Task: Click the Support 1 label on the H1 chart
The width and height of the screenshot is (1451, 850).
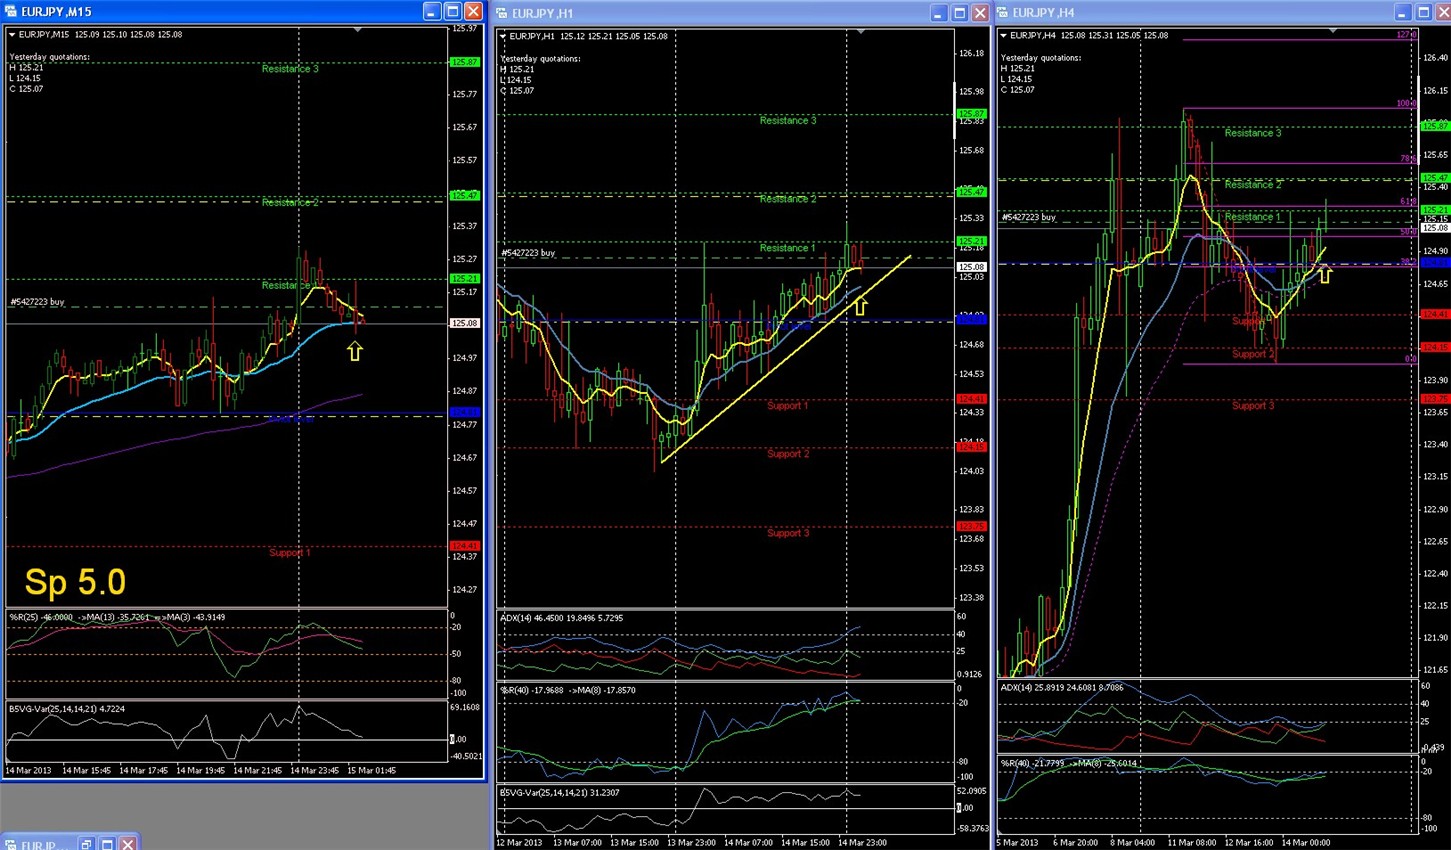Action: pyautogui.click(x=788, y=406)
